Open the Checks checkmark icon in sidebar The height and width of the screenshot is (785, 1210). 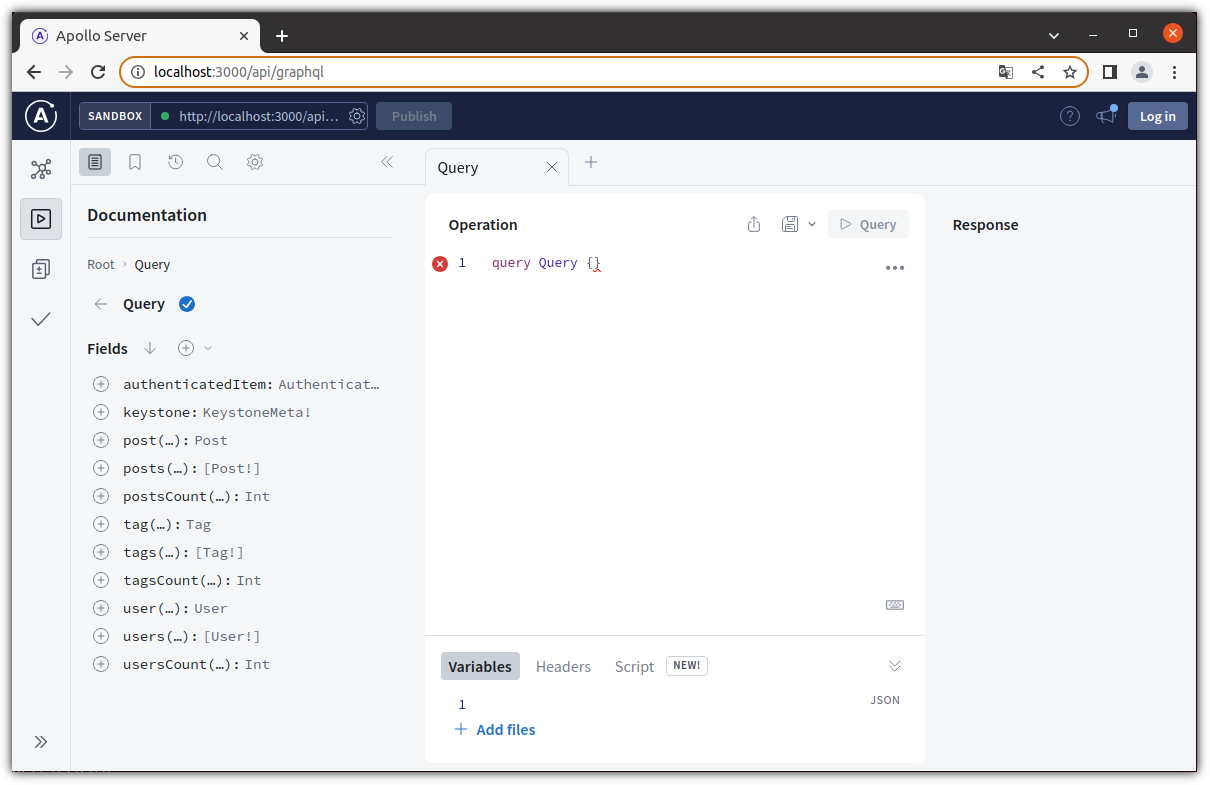point(41,319)
